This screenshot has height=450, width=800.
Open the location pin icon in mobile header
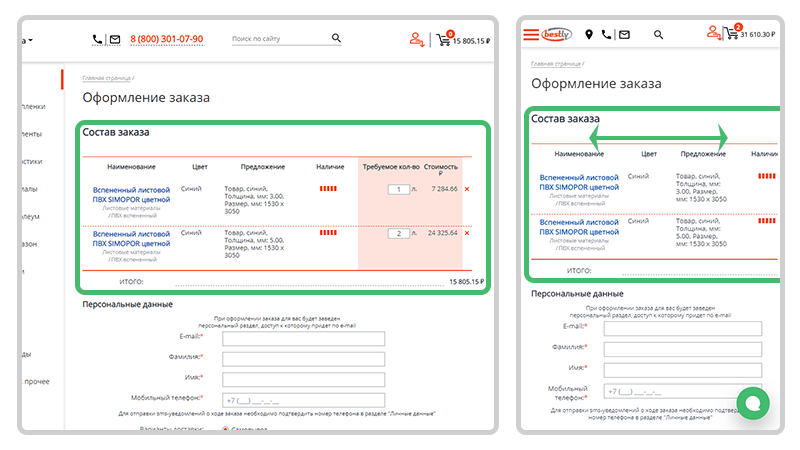(x=589, y=35)
